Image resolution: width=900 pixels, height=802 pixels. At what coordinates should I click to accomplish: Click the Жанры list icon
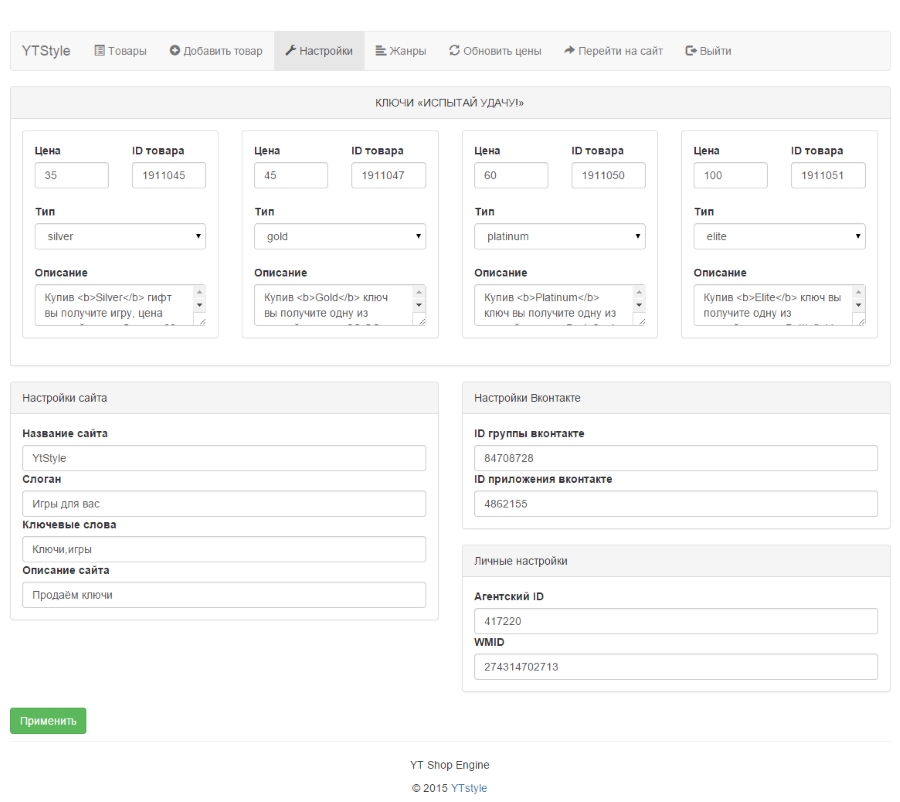[x=381, y=51]
